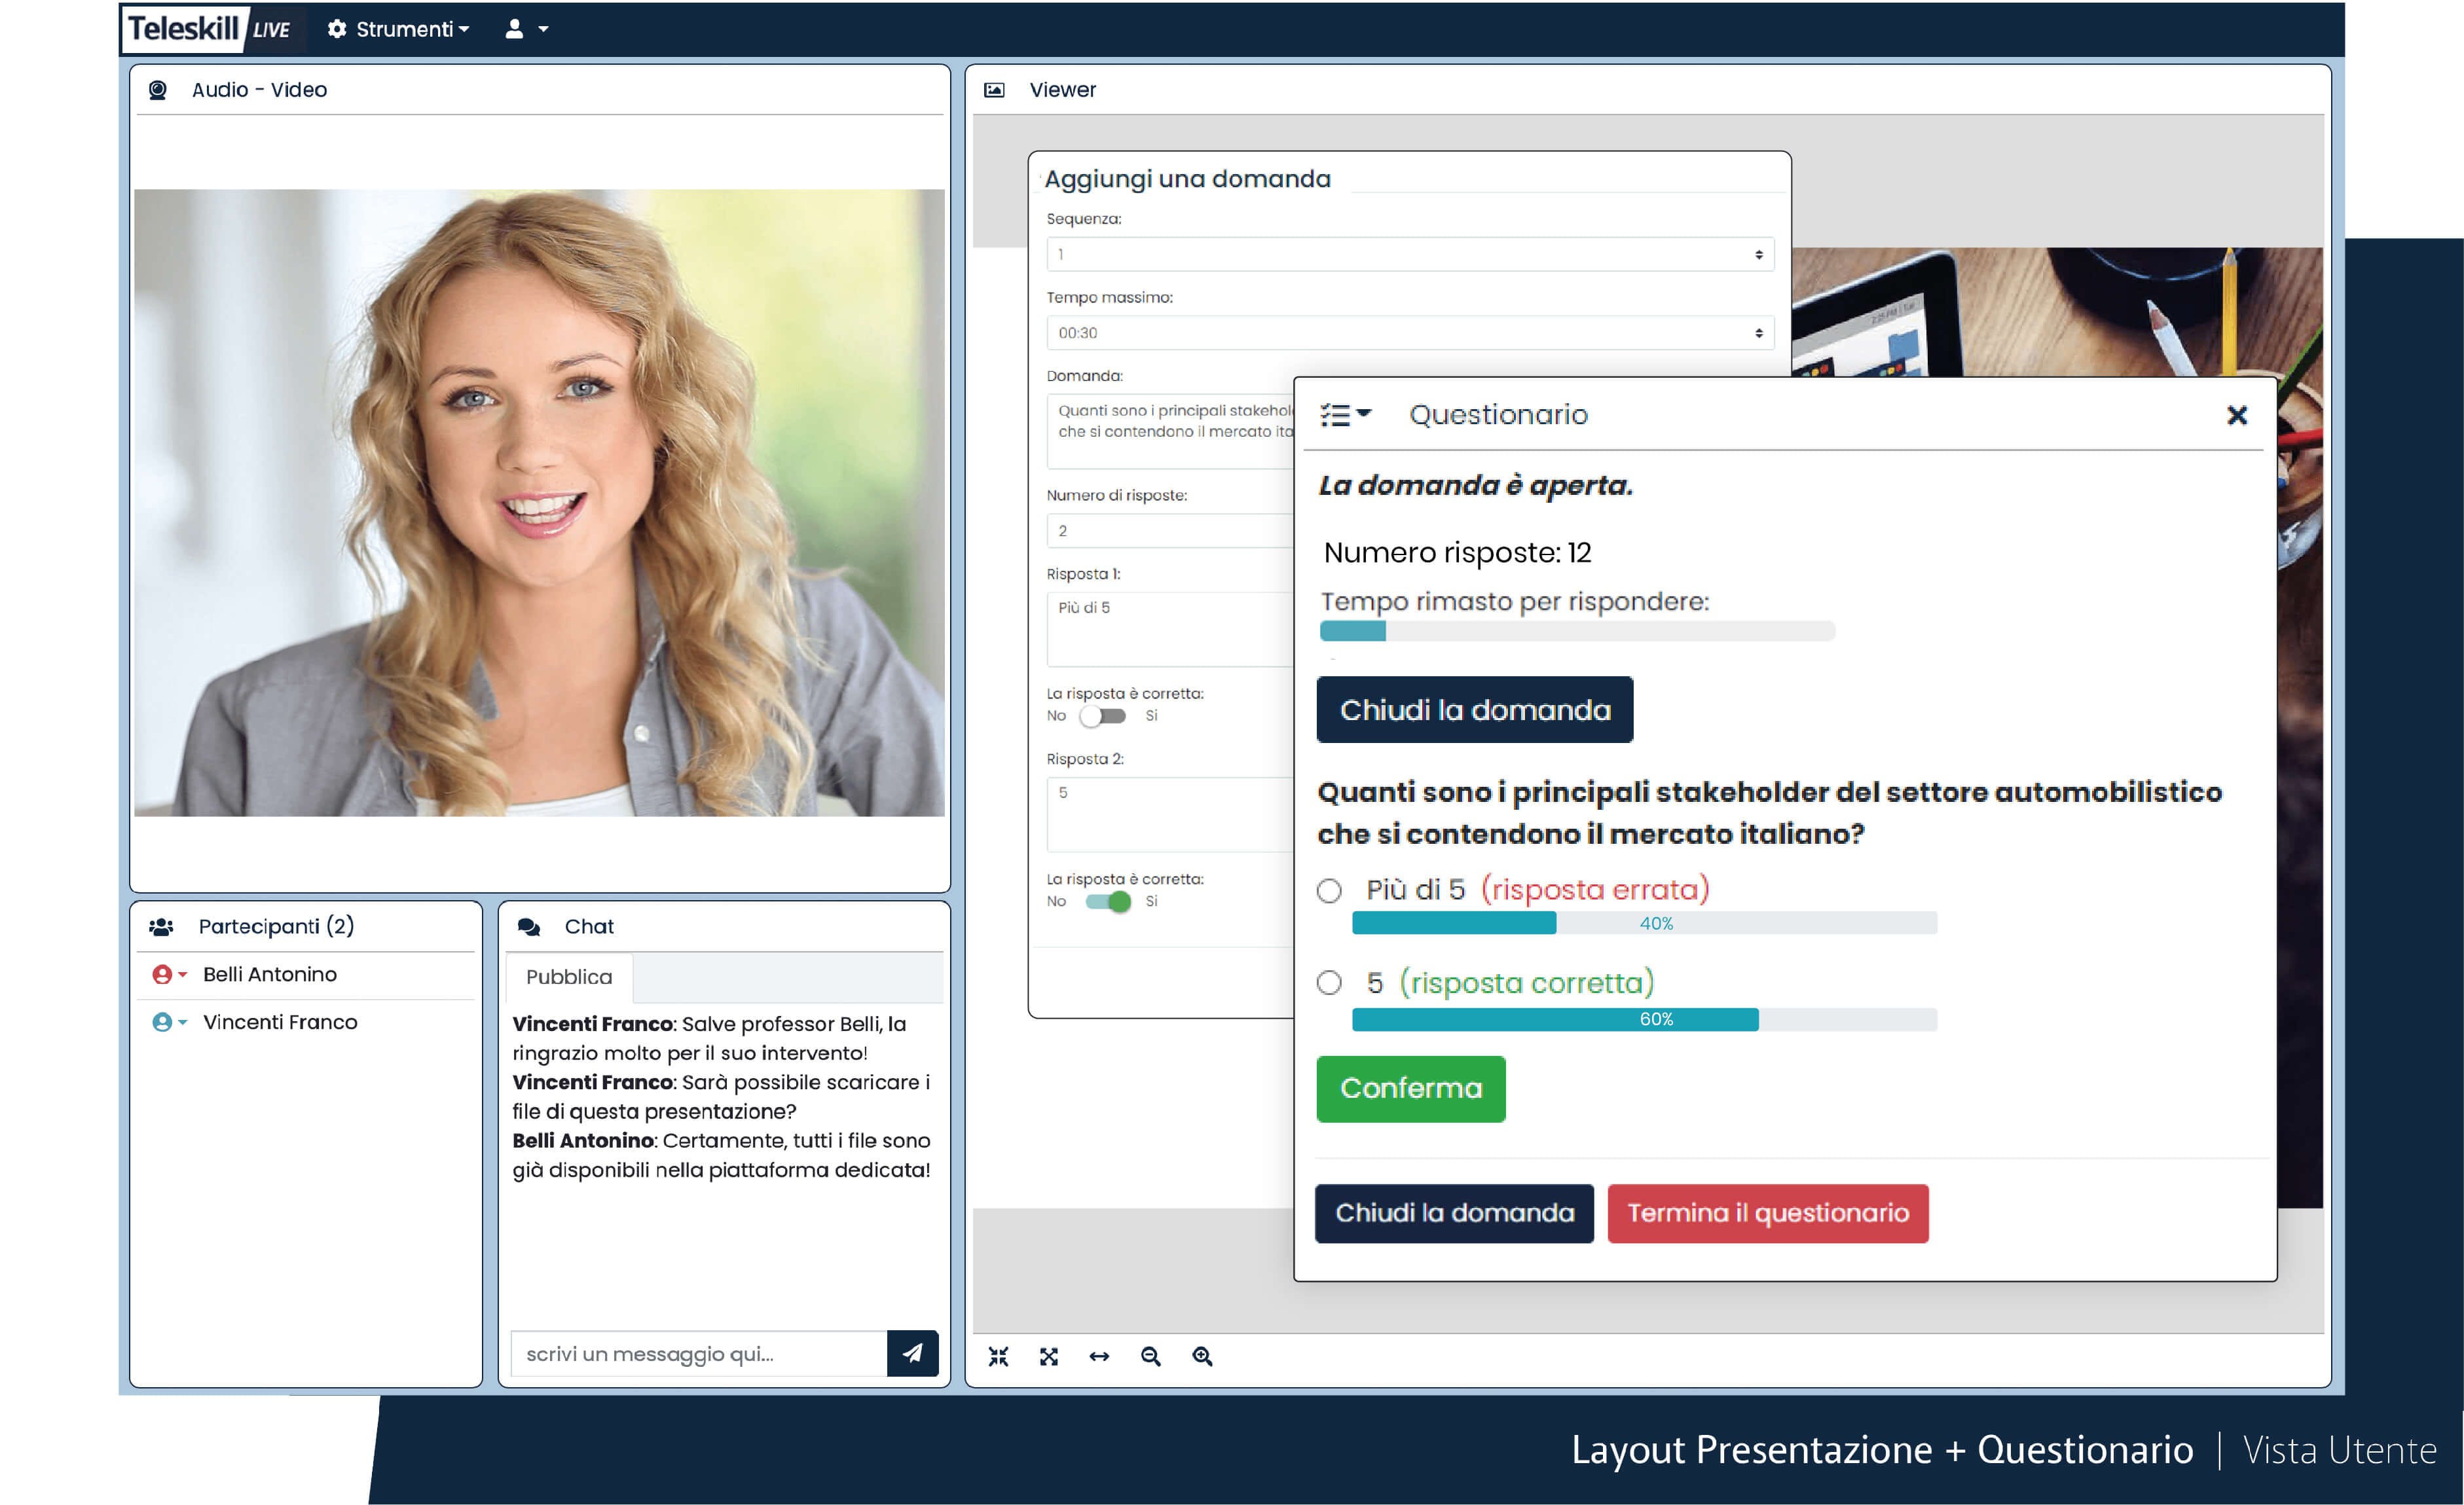Click the expand fullscreen viewer icon
The image size is (2464, 1505).
(x=1048, y=1356)
